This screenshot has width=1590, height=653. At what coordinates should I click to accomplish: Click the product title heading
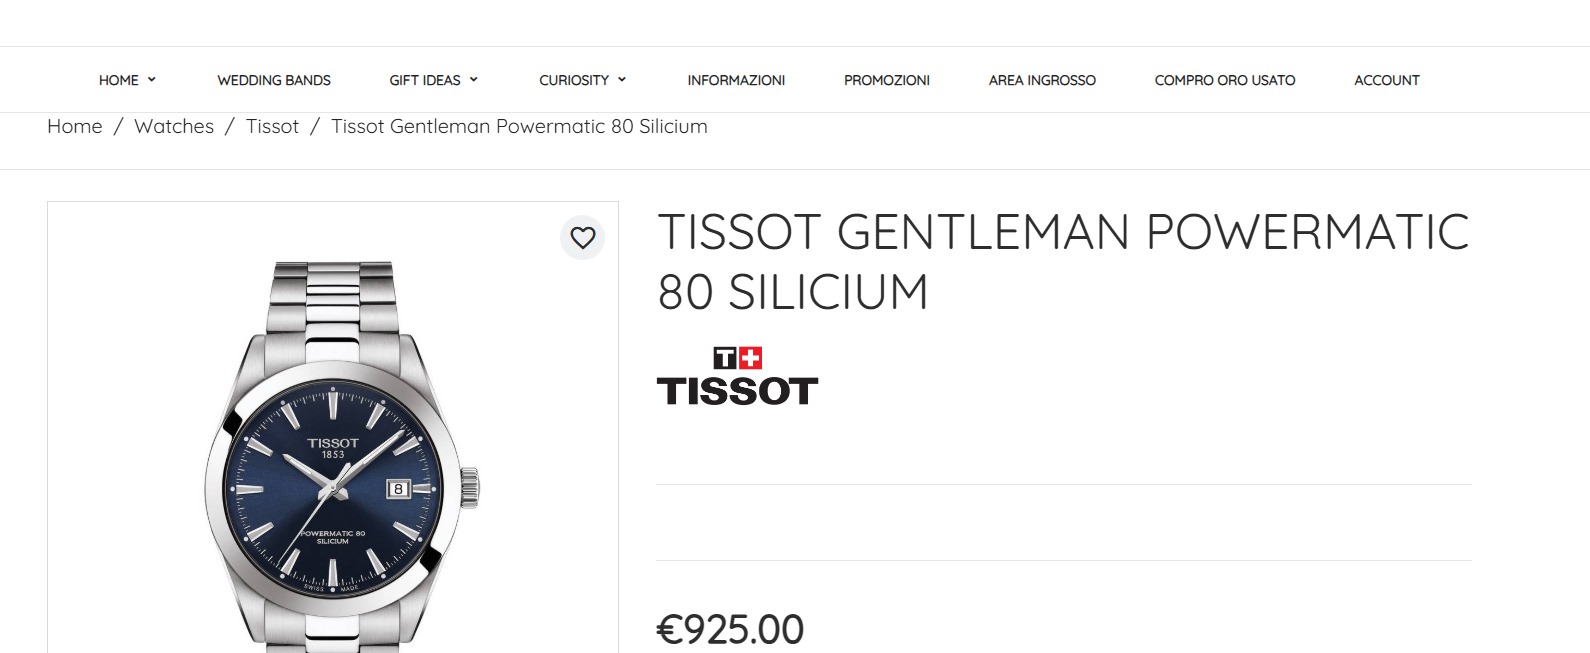click(1063, 262)
